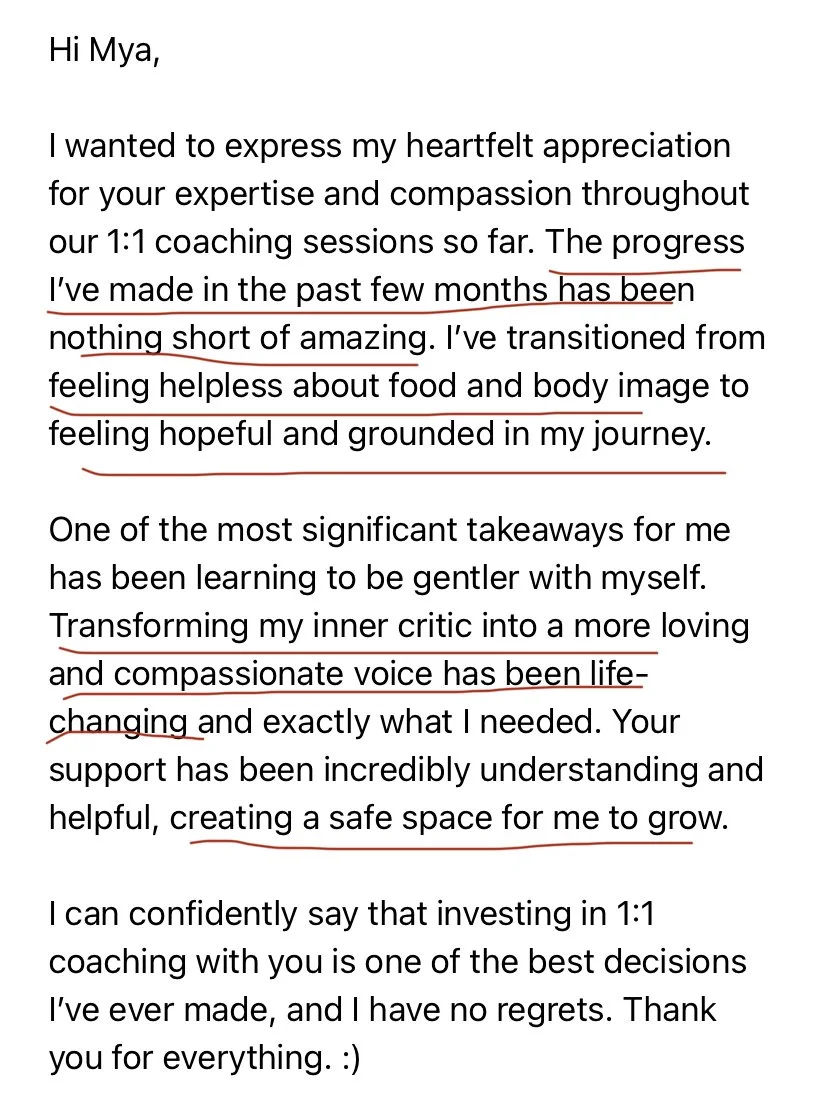
Task: Click the closing smiley ":)"
Action: tap(347, 1059)
